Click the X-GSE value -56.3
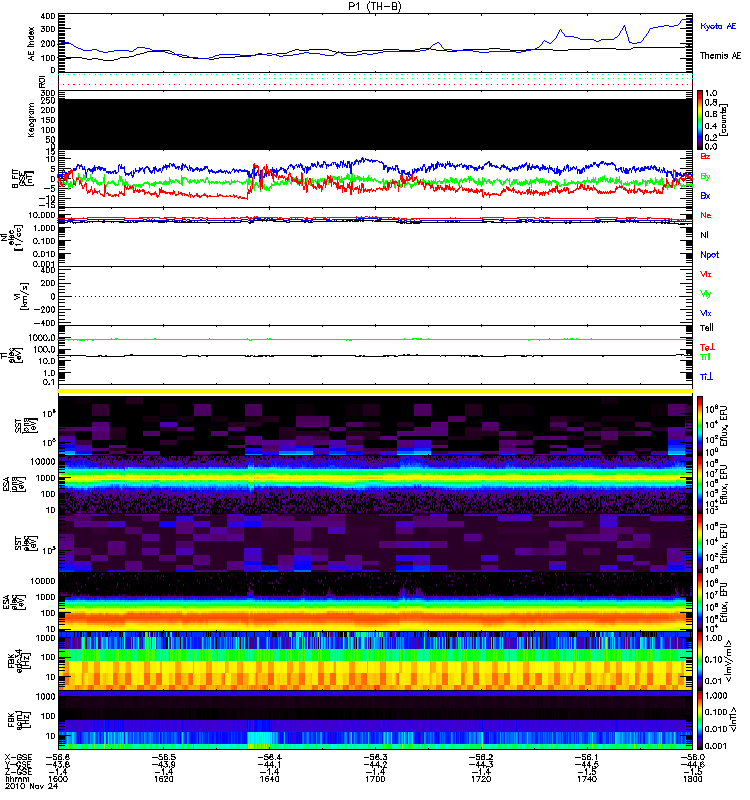This screenshot has height=800, width=750. pos(375,758)
